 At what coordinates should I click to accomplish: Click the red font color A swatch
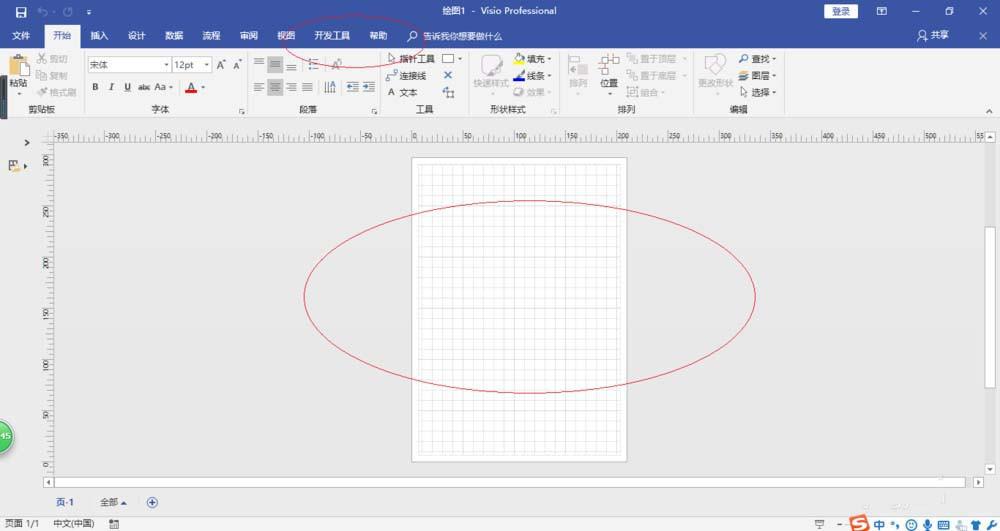click(x=191, y=88)
